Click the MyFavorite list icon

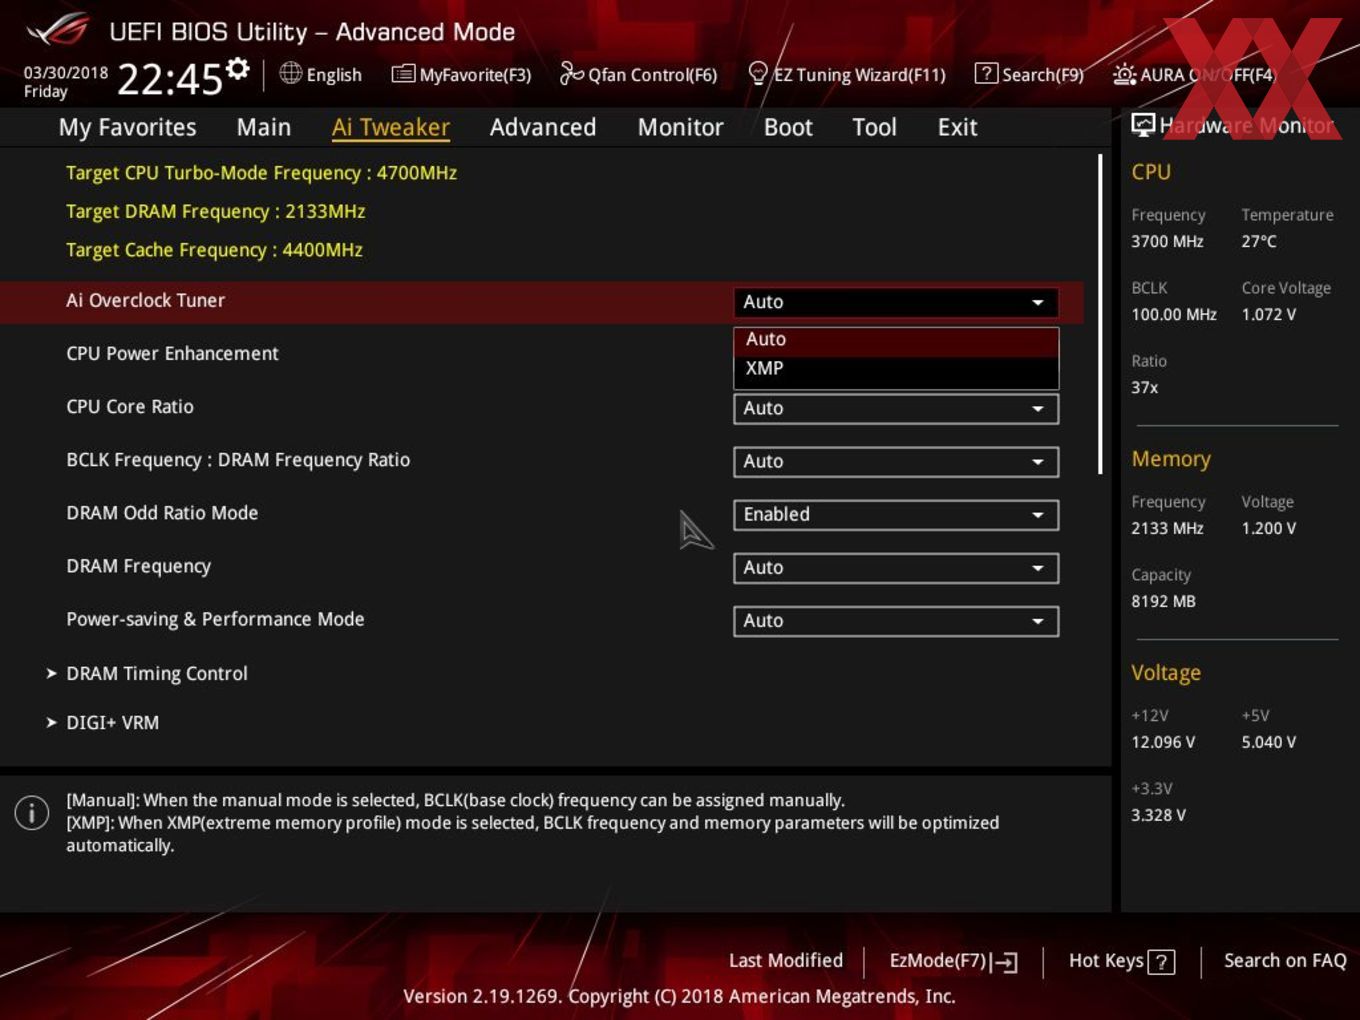tap(403, 74)
